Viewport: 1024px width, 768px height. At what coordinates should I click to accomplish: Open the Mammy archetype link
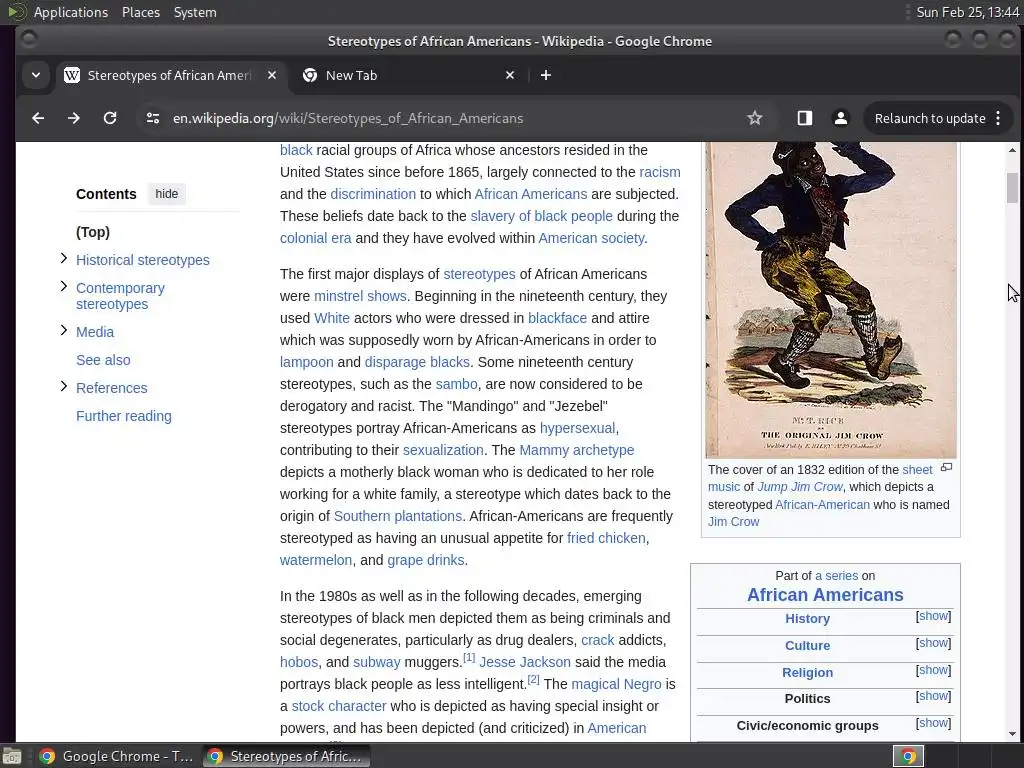coord(577,450)
